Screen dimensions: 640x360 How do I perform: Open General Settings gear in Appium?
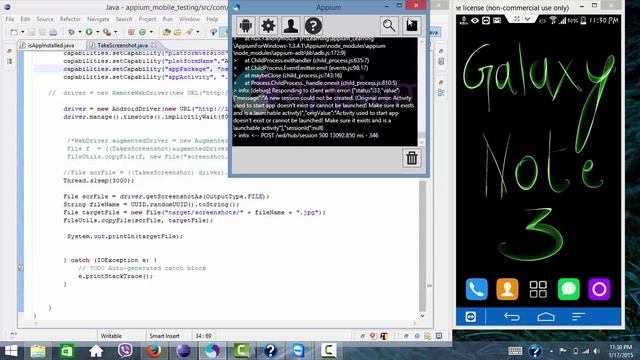268,26
